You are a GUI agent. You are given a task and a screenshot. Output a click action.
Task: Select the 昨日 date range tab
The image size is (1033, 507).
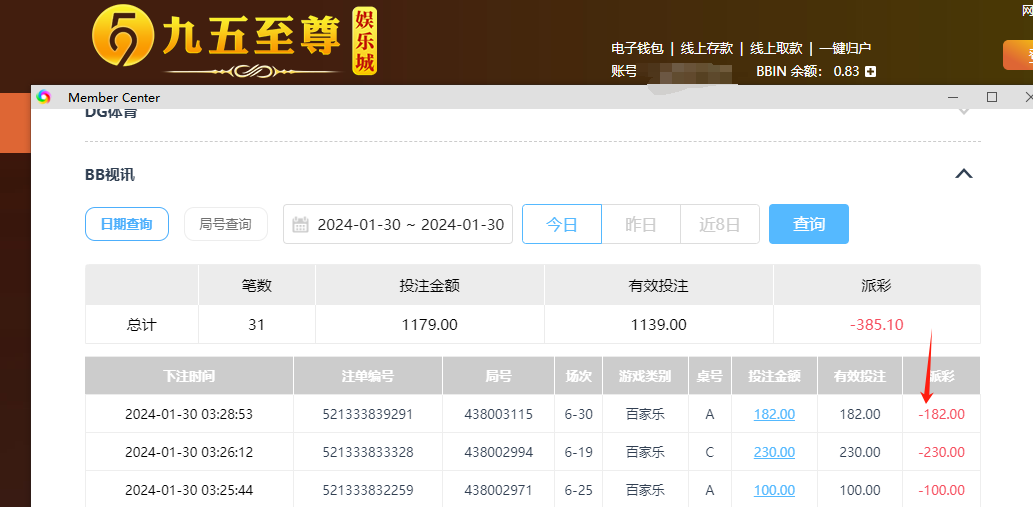pos(640,224)
